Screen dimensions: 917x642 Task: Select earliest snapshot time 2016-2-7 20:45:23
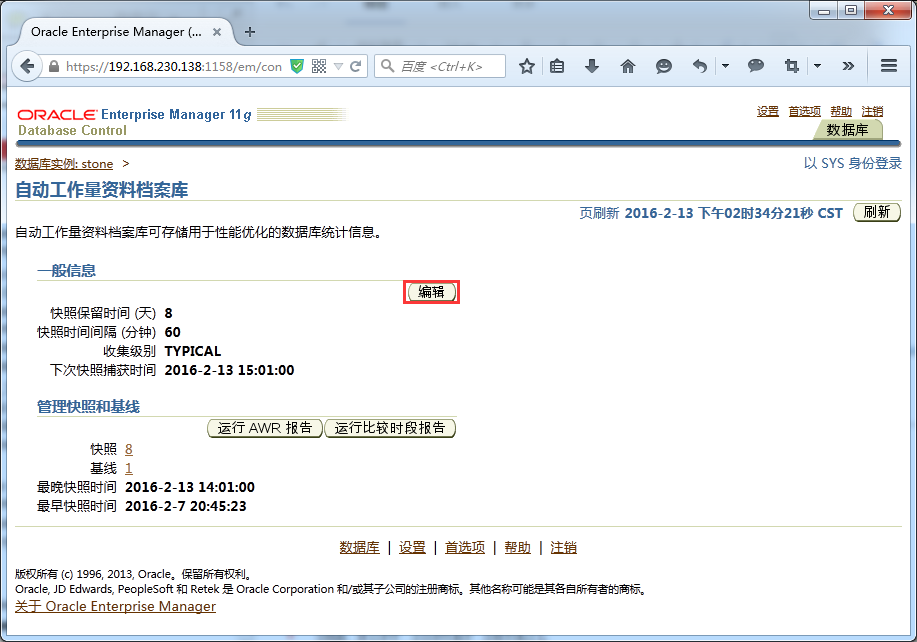pyautogui.click(x=186, y=506)
